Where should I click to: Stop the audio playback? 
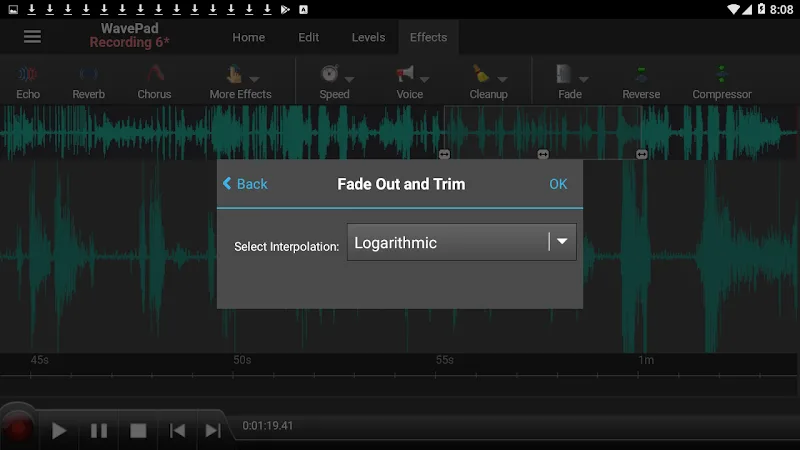(138, 430)
